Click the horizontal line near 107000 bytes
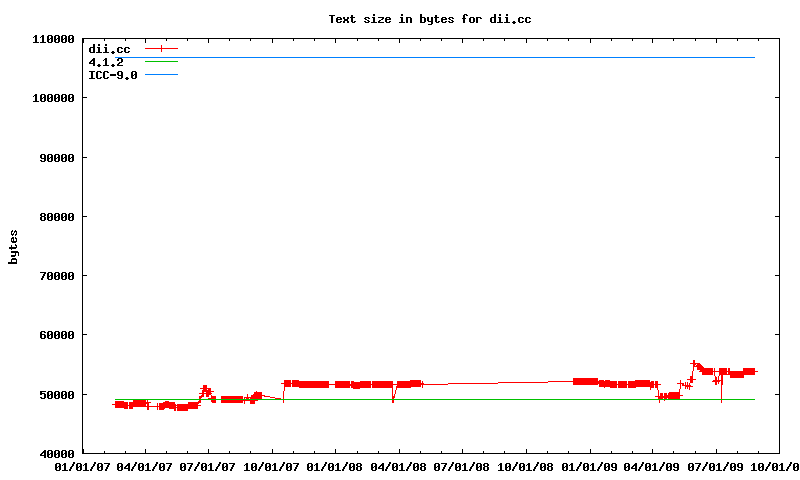This screenshot has height=480, width=800. coord(450,57)
